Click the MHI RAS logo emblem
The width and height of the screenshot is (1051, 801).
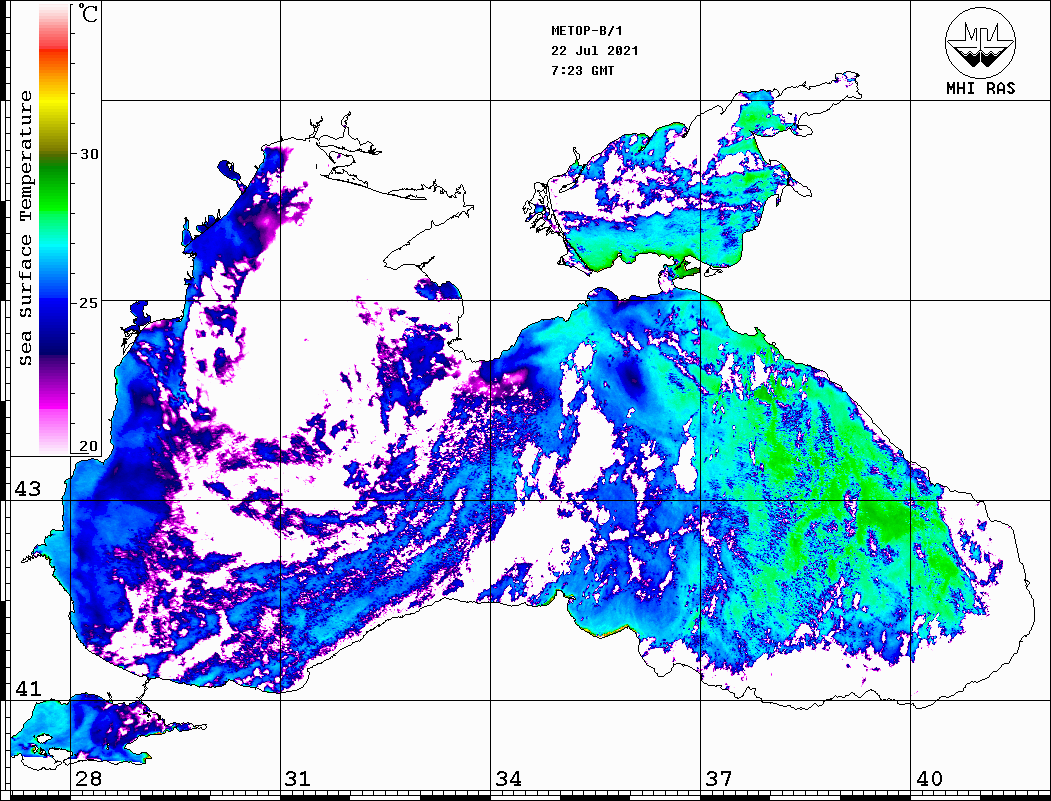tap(980, 42)
